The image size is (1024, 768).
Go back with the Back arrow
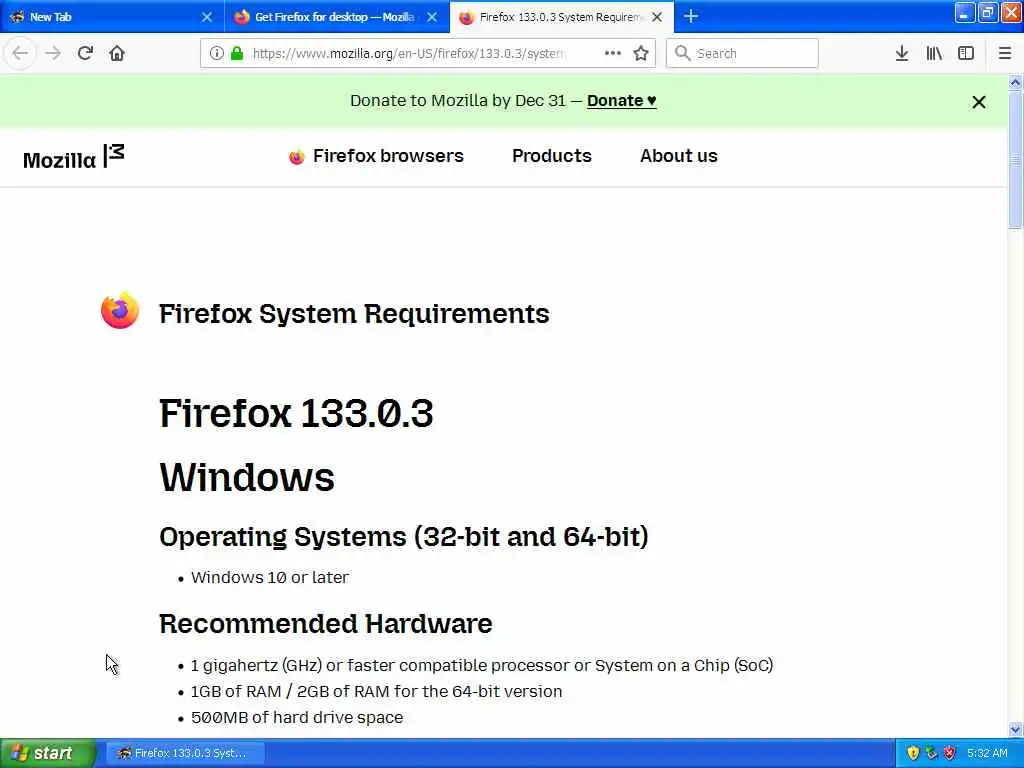(x=20, y=53)
